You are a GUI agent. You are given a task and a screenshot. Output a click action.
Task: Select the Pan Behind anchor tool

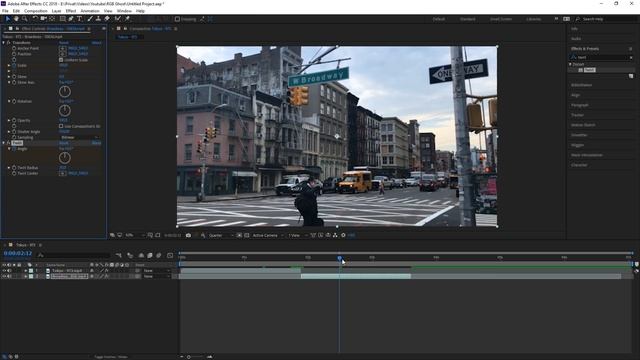point(52,19)
